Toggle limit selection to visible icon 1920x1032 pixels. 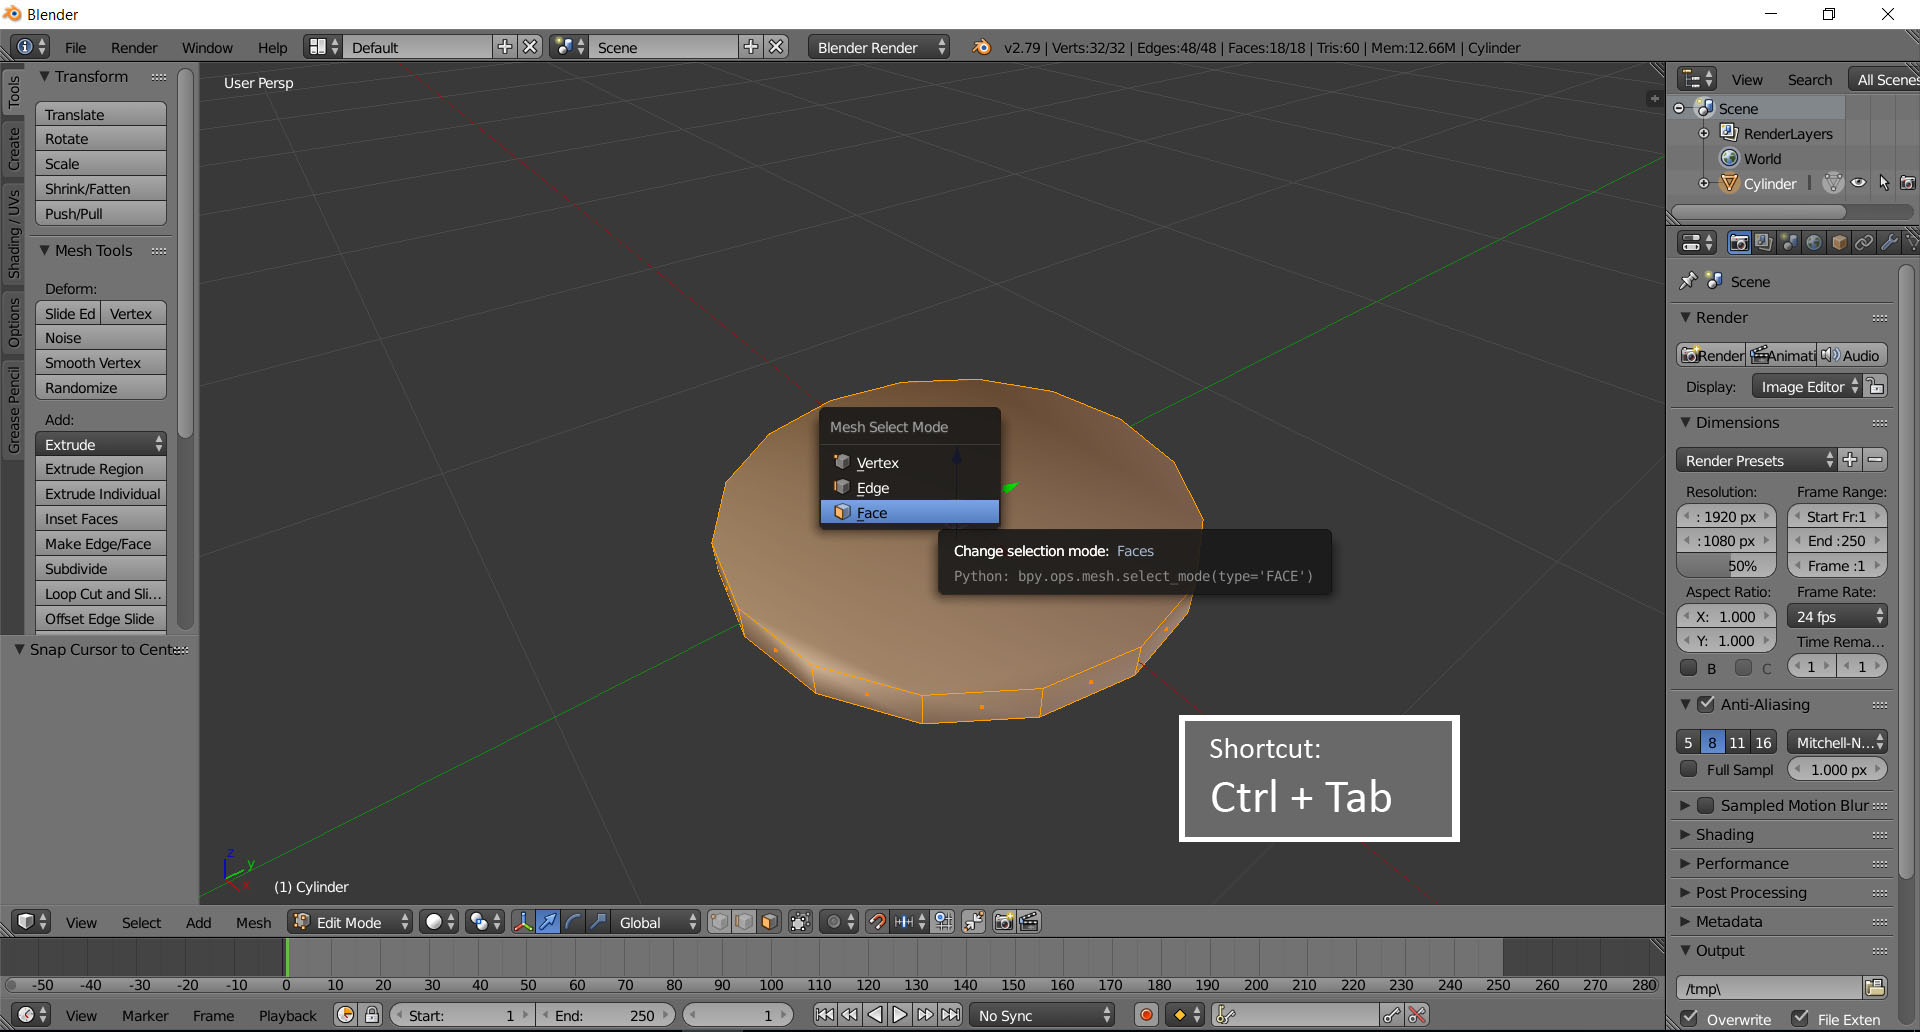click(x=800, y=922)
